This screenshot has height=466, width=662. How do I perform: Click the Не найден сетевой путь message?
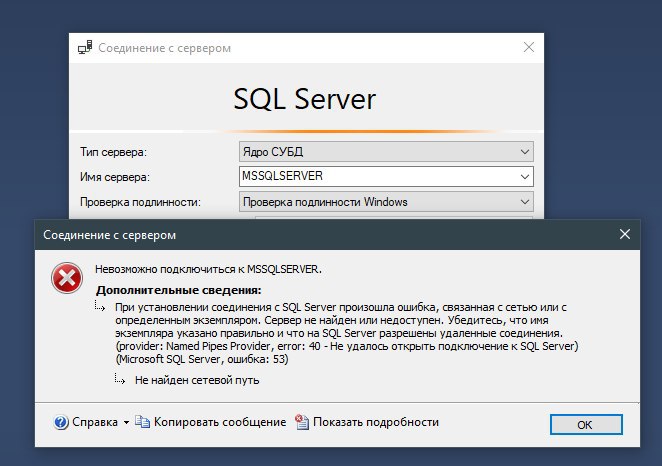(x=197, y=380)
